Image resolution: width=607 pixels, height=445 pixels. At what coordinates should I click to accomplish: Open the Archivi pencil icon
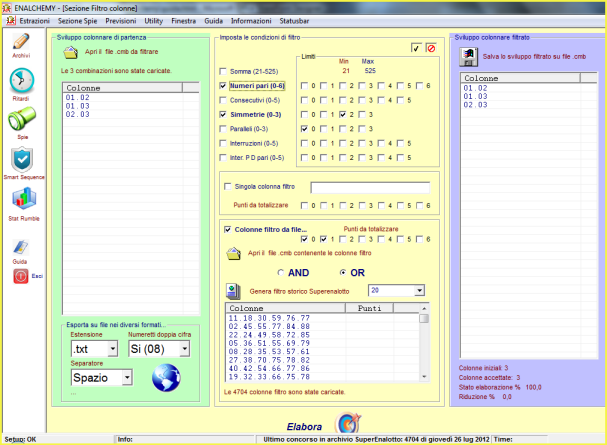(21, 41)
